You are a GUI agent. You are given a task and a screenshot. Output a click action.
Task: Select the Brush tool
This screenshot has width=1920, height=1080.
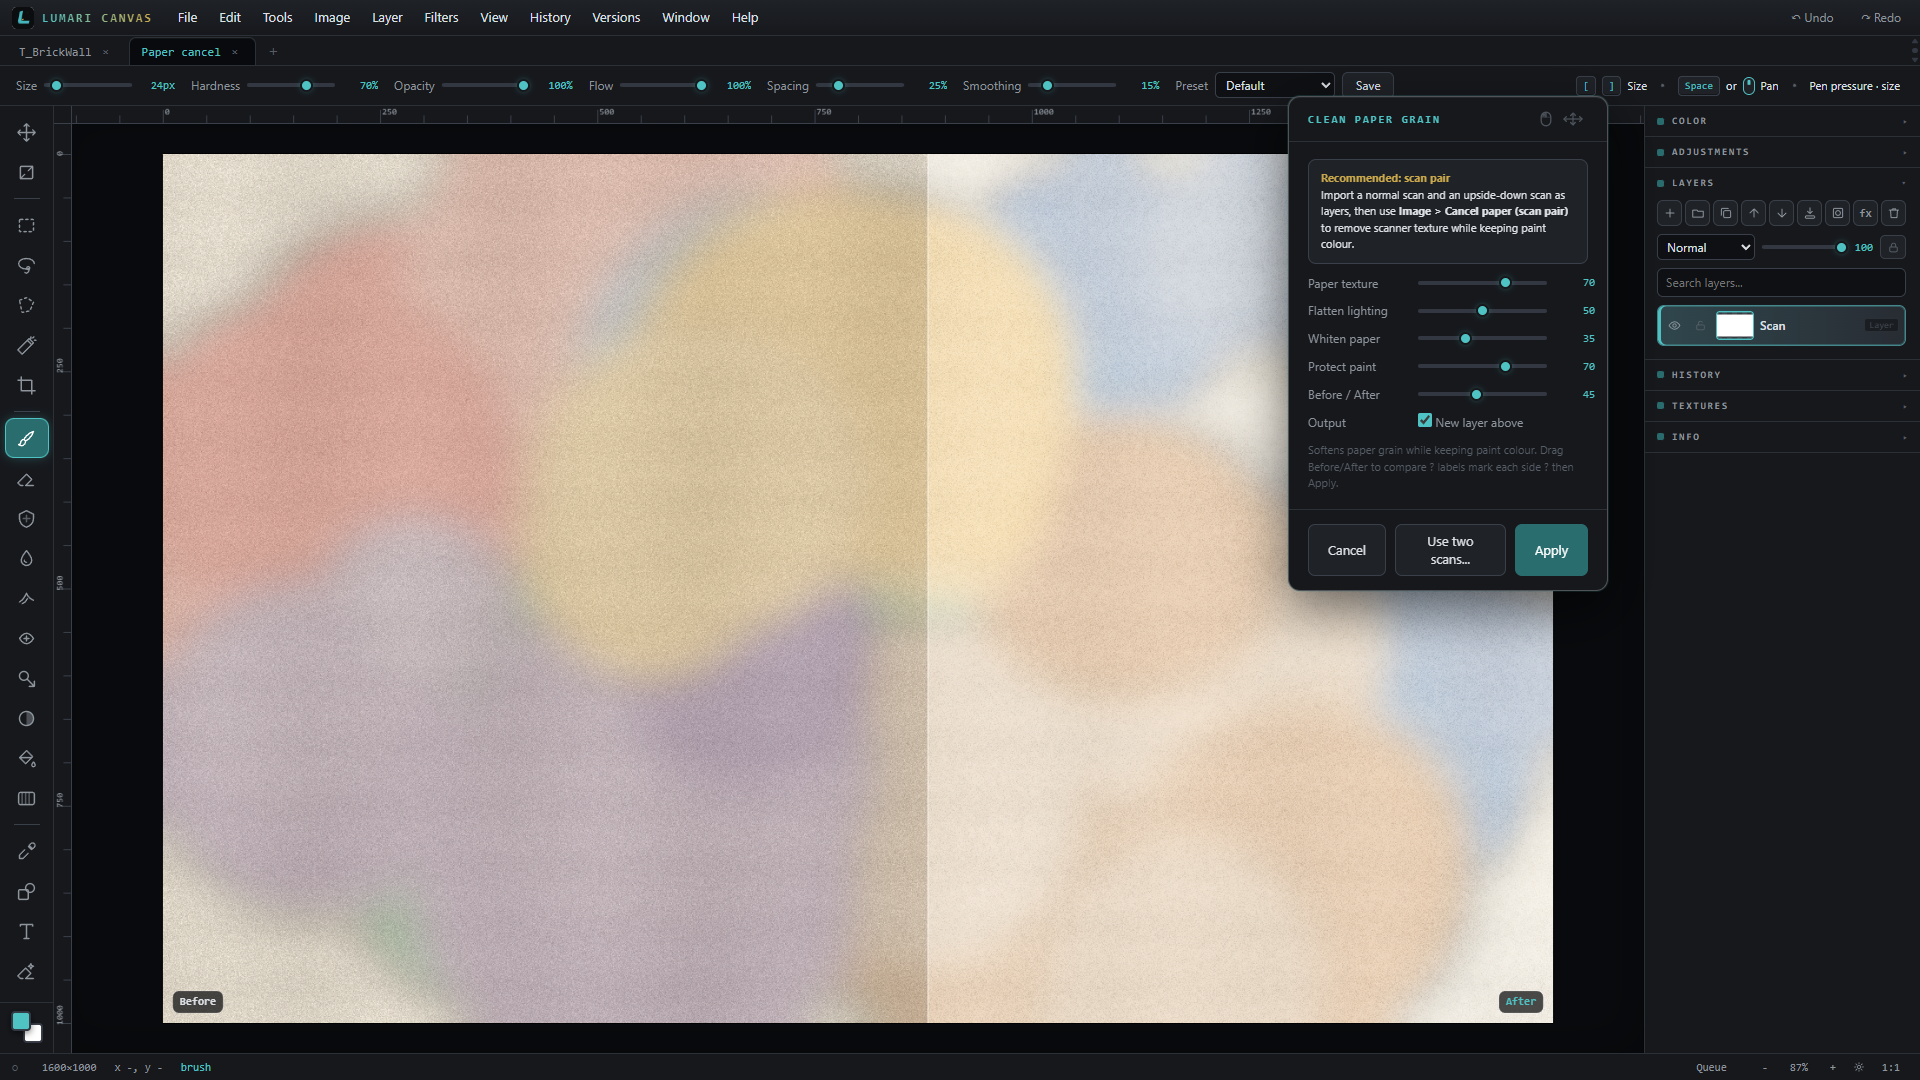[27, 439]
